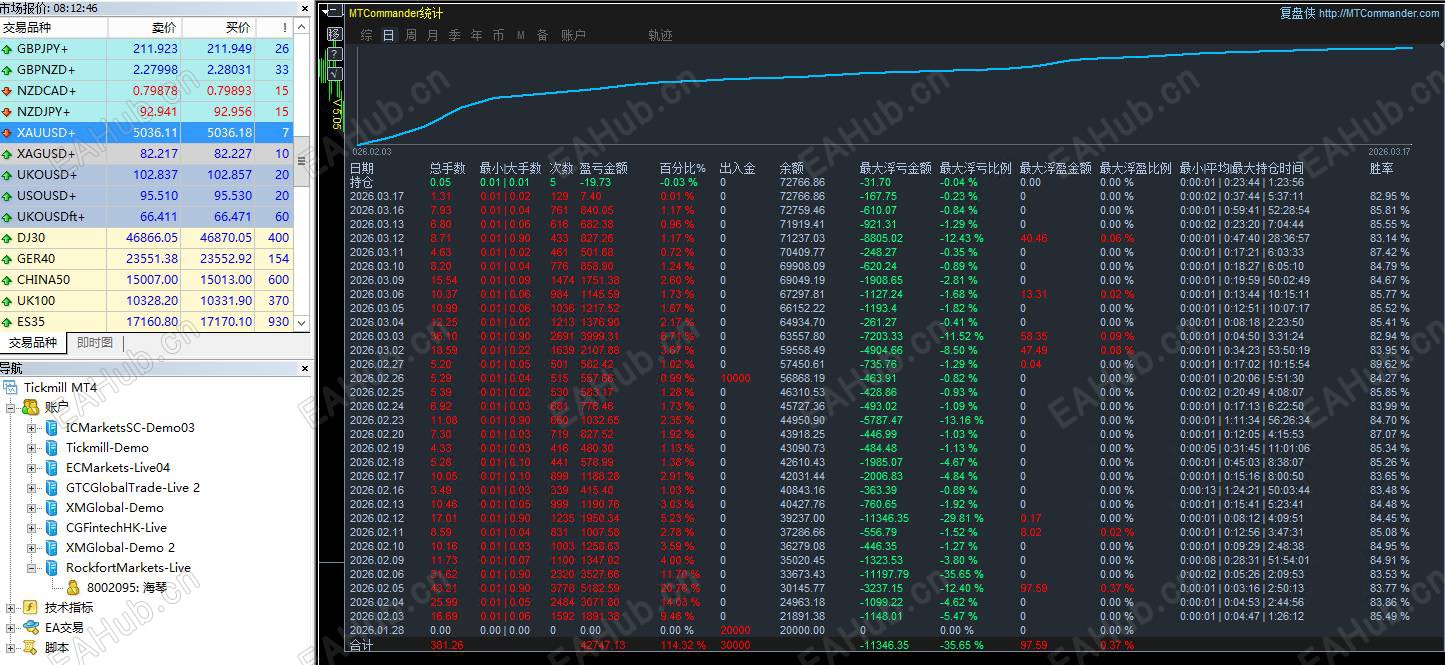
Task: Collapse the RockfortMarkets-Live node
Action: point(32,568)
